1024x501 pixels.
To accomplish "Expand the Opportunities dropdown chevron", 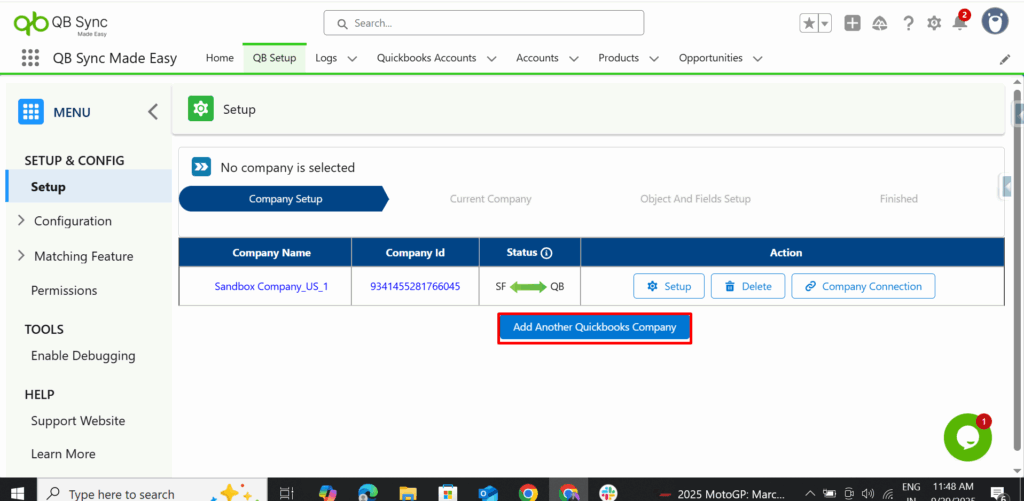I will tap(758, 59).
